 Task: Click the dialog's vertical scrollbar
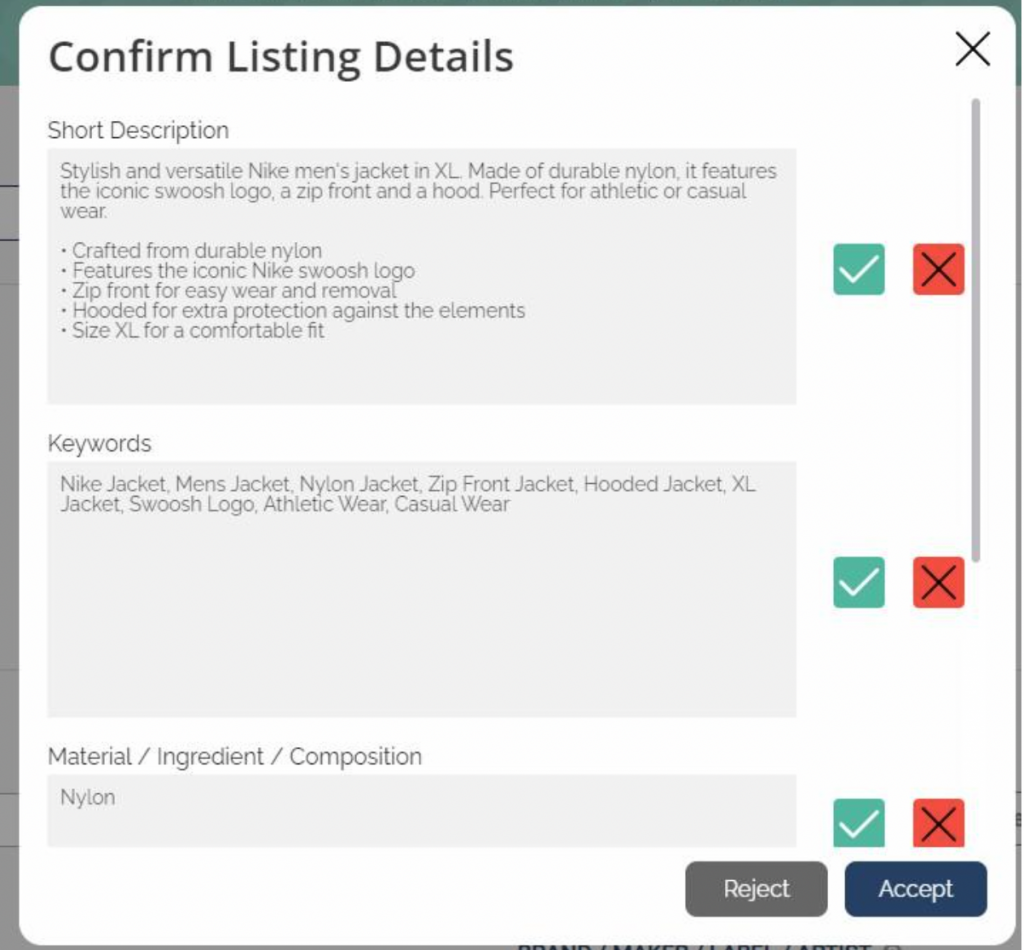[x=975, y=330]
